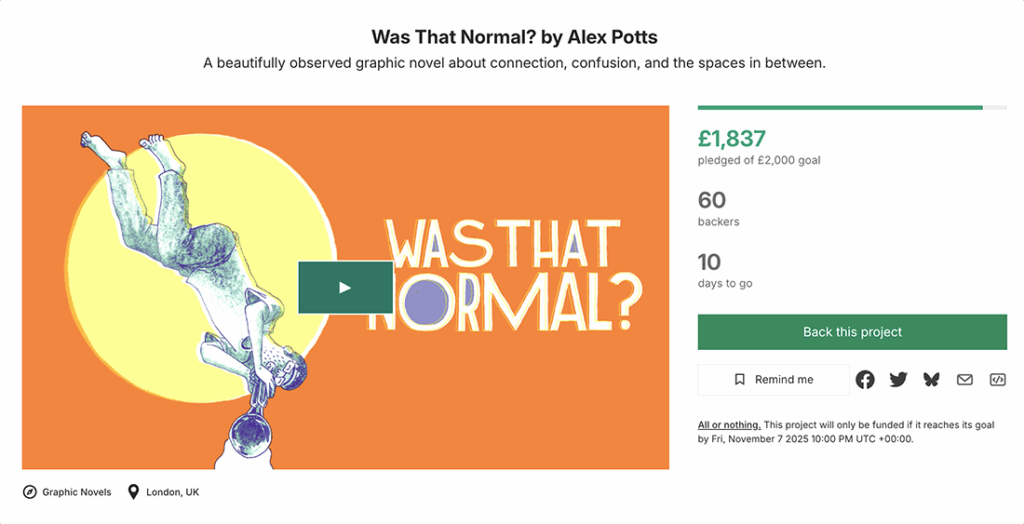Click the compass icon beside Graphic Novels
Image resolution: width=1024 pixels, height=524 pixels.
[30, 492]
